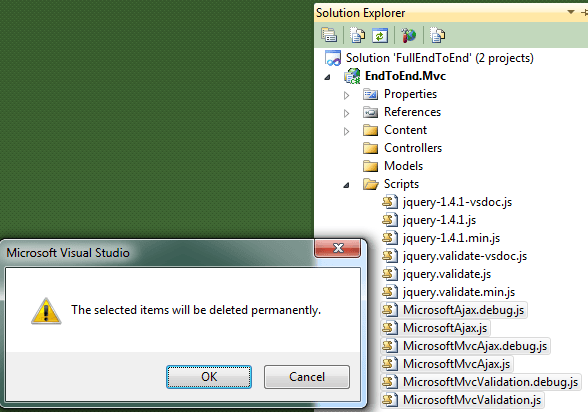Click the MicrosoftMvcValidation.js file icon
Viewport: 588px width, 412px height.
pyautogui.click(x=390, y=400)
